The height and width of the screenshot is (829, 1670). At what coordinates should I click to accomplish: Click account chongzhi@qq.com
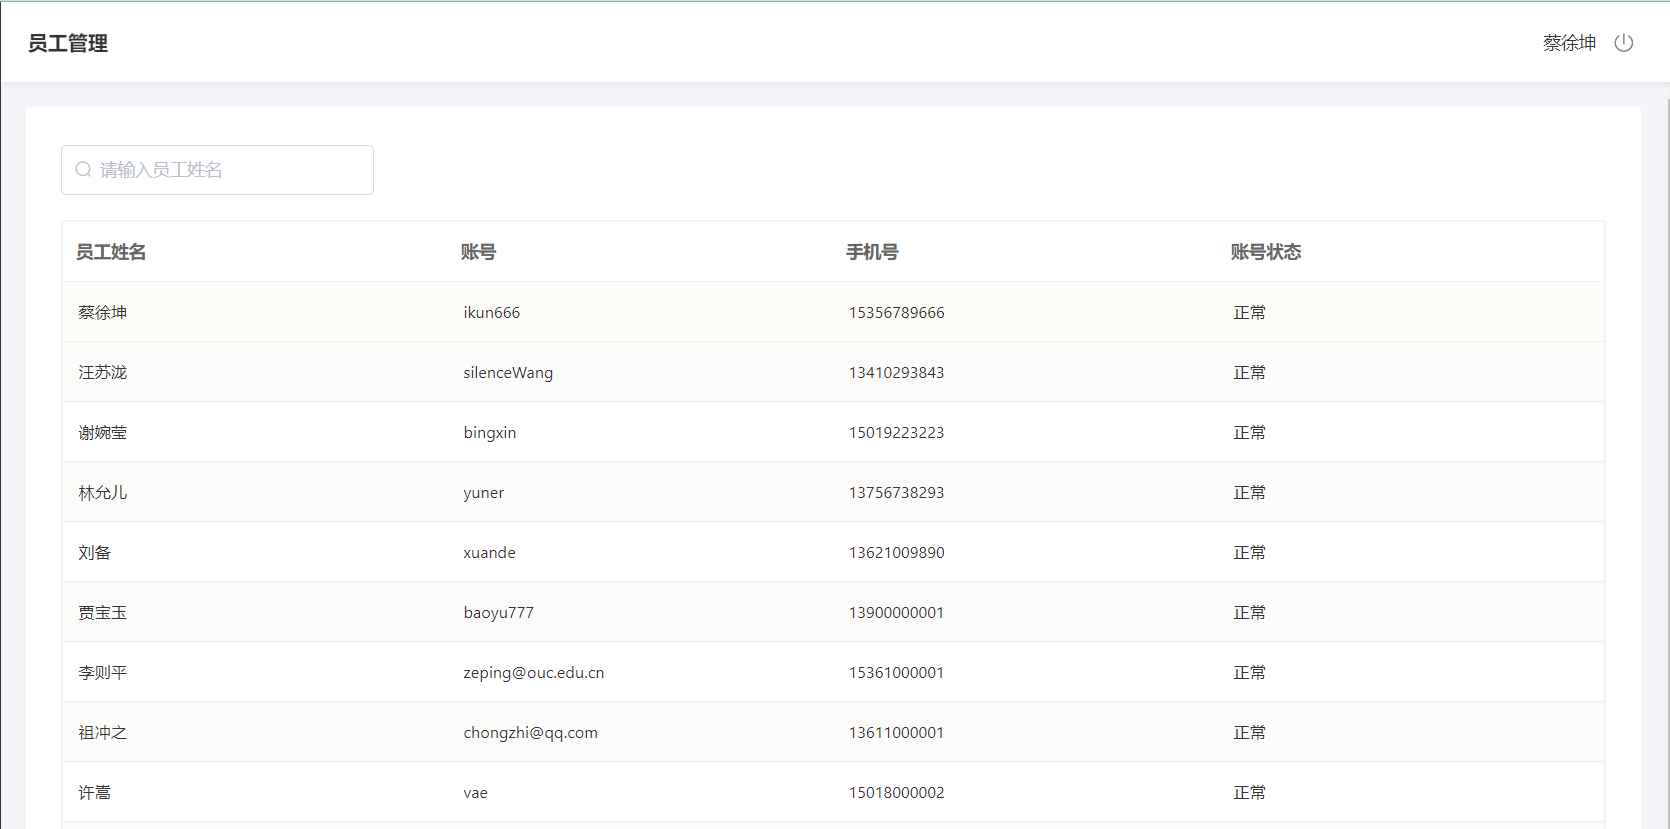point(531,733)
